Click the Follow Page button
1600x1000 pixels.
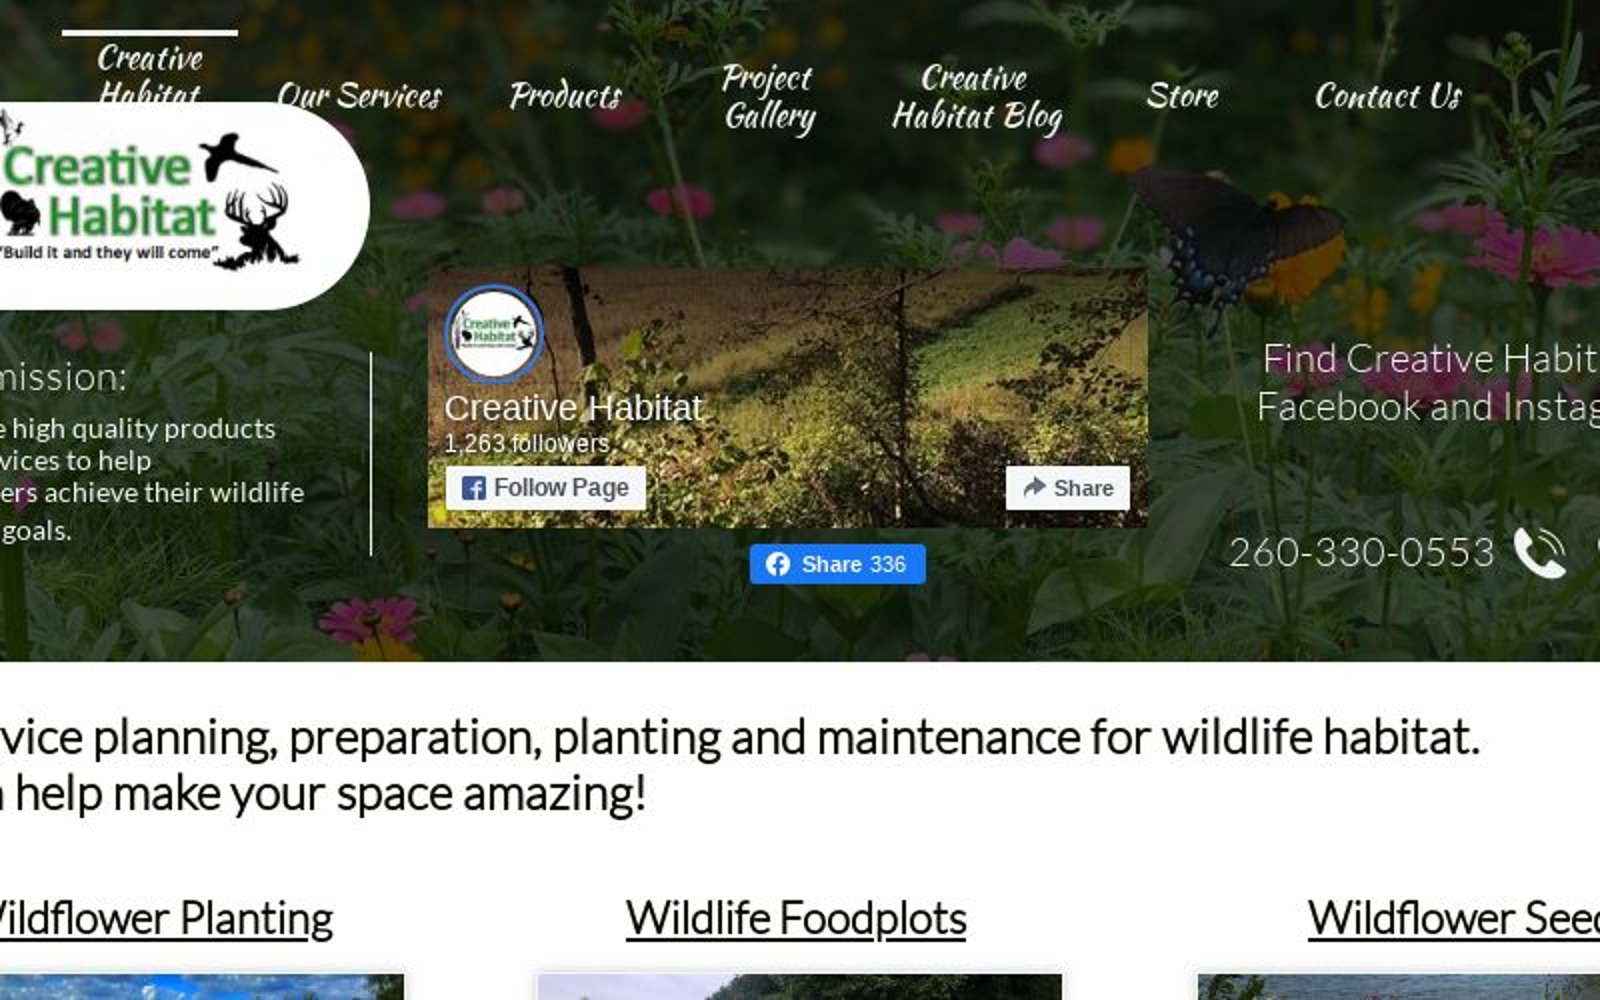coord(546,488)
